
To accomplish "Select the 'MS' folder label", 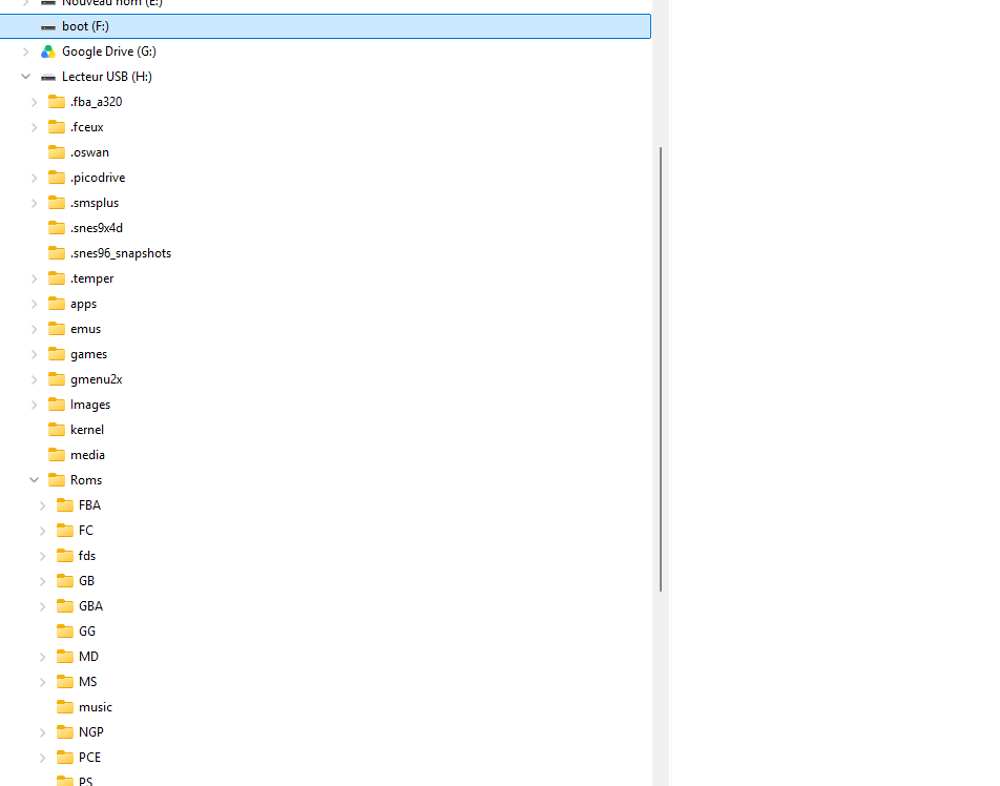I will coord(88,681).
